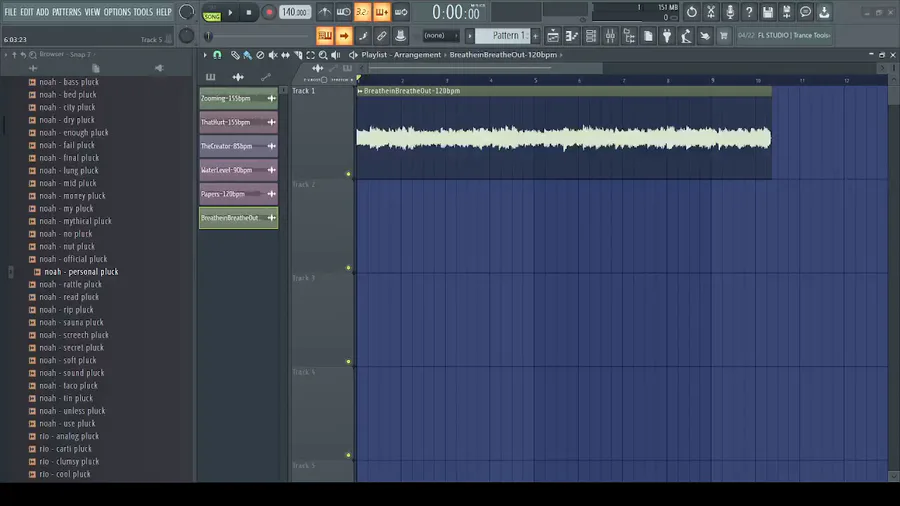900x506 pixels.
Task: Open plugin picker plug icon
Action: coord(667,36)
